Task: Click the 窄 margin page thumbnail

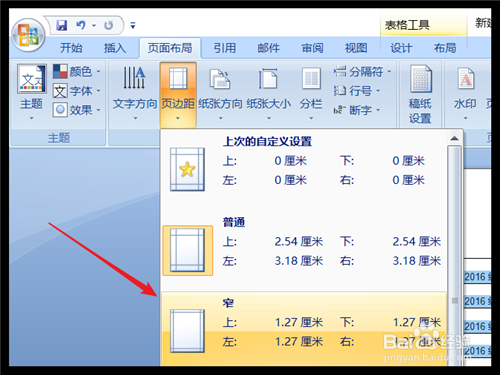Action: point(187,331)
